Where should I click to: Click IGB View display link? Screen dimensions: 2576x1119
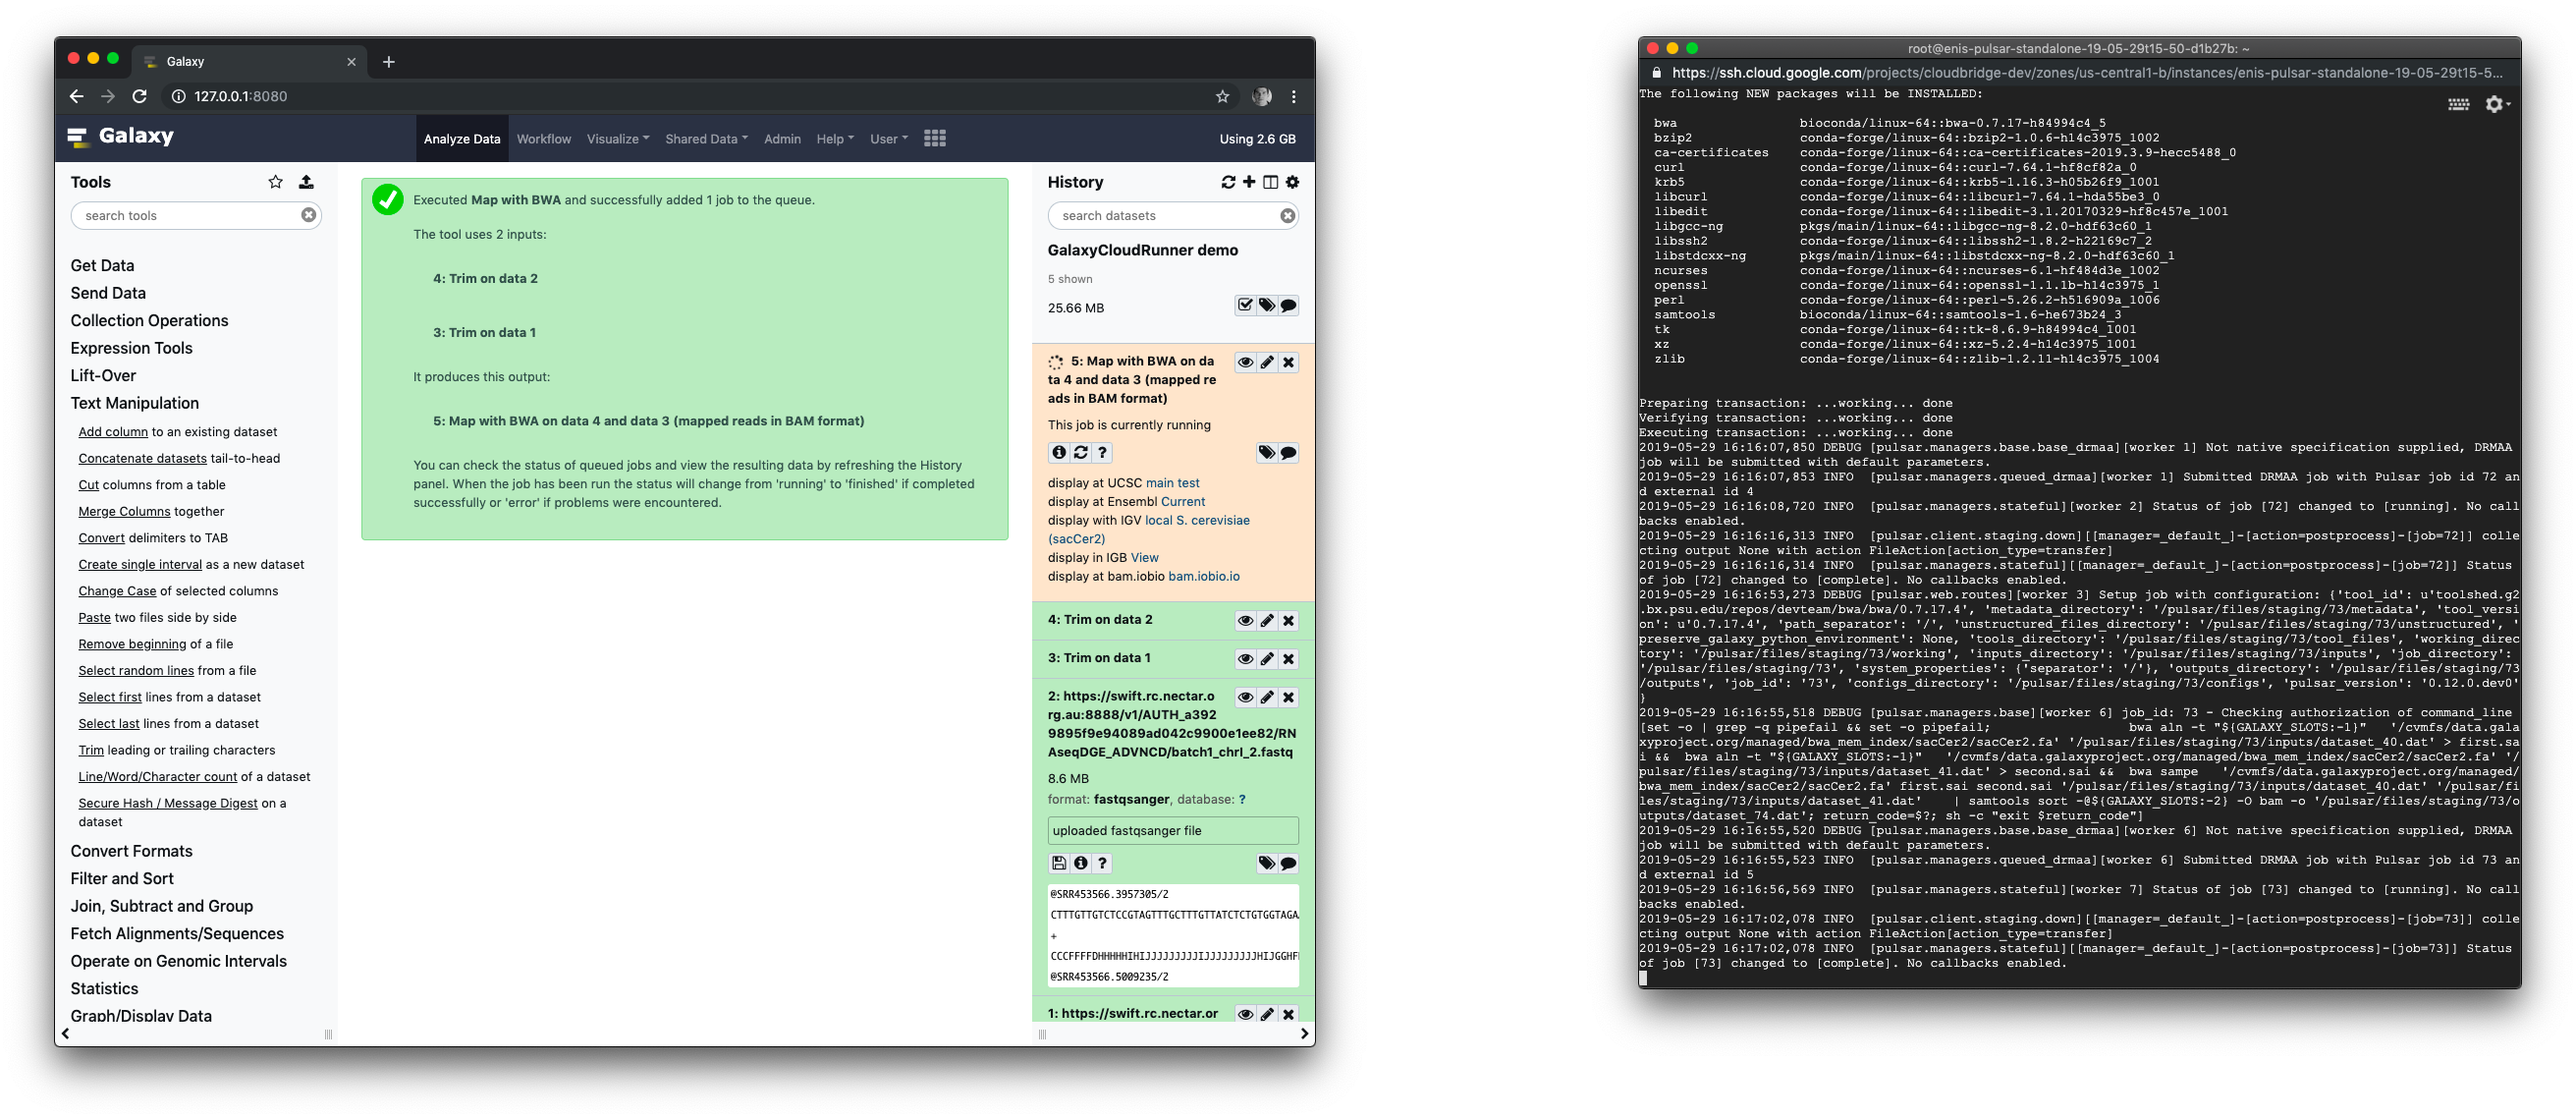click(1145, 558)
